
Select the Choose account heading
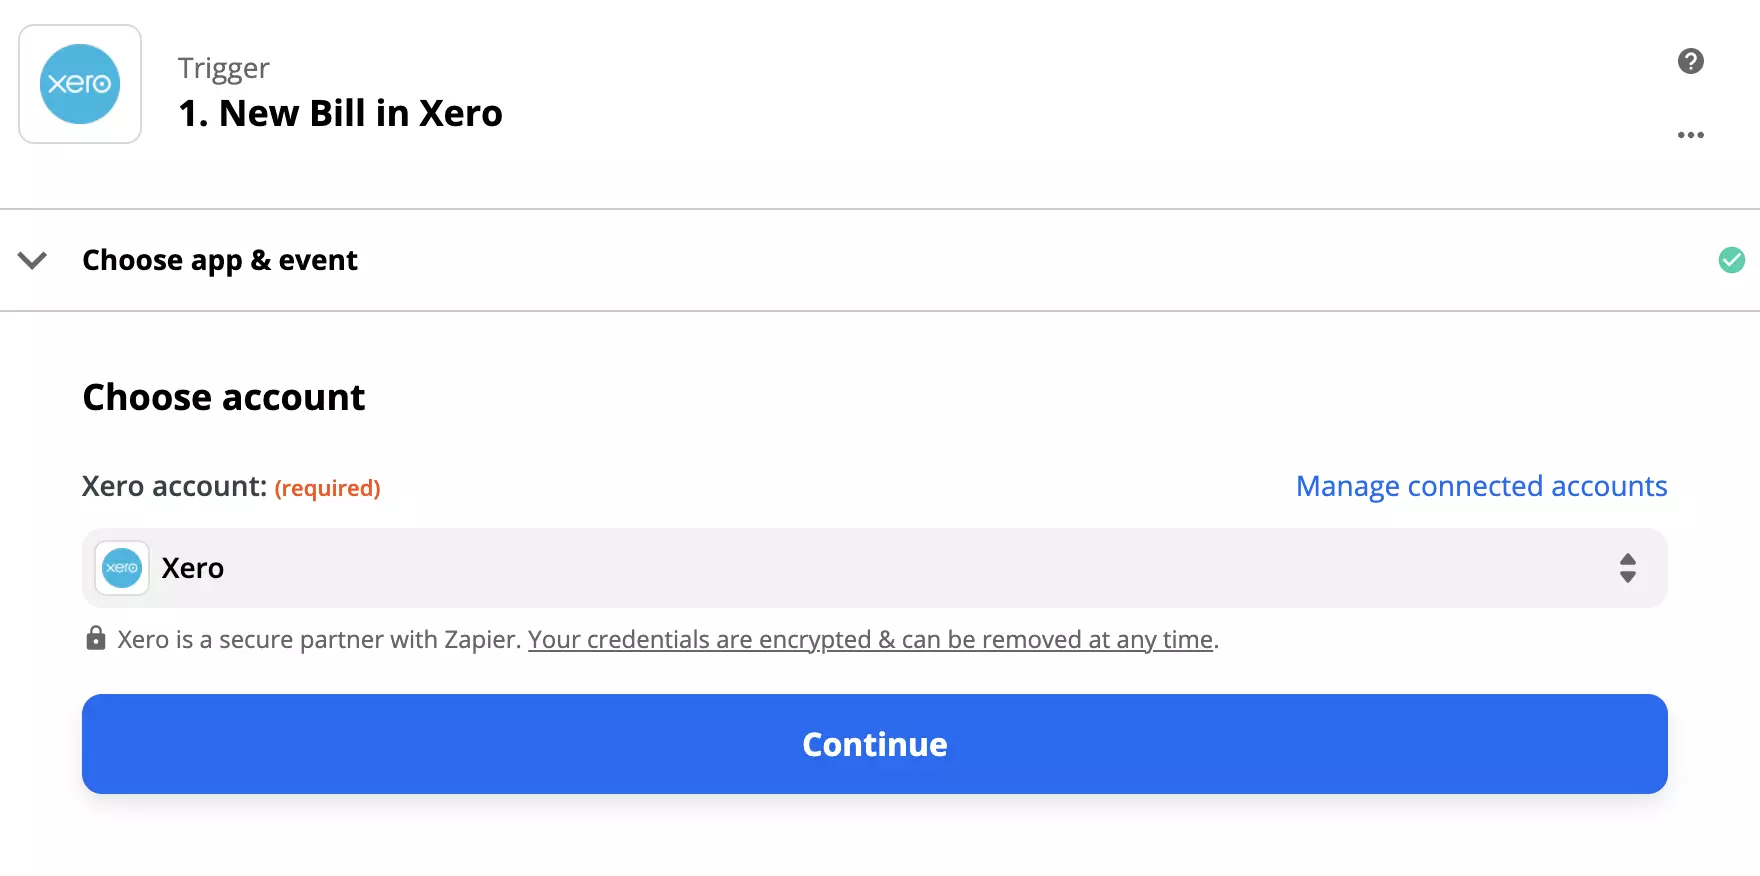223,397
